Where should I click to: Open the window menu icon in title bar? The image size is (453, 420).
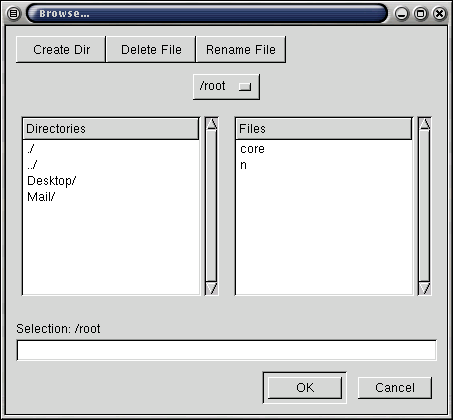pos(14,14)
